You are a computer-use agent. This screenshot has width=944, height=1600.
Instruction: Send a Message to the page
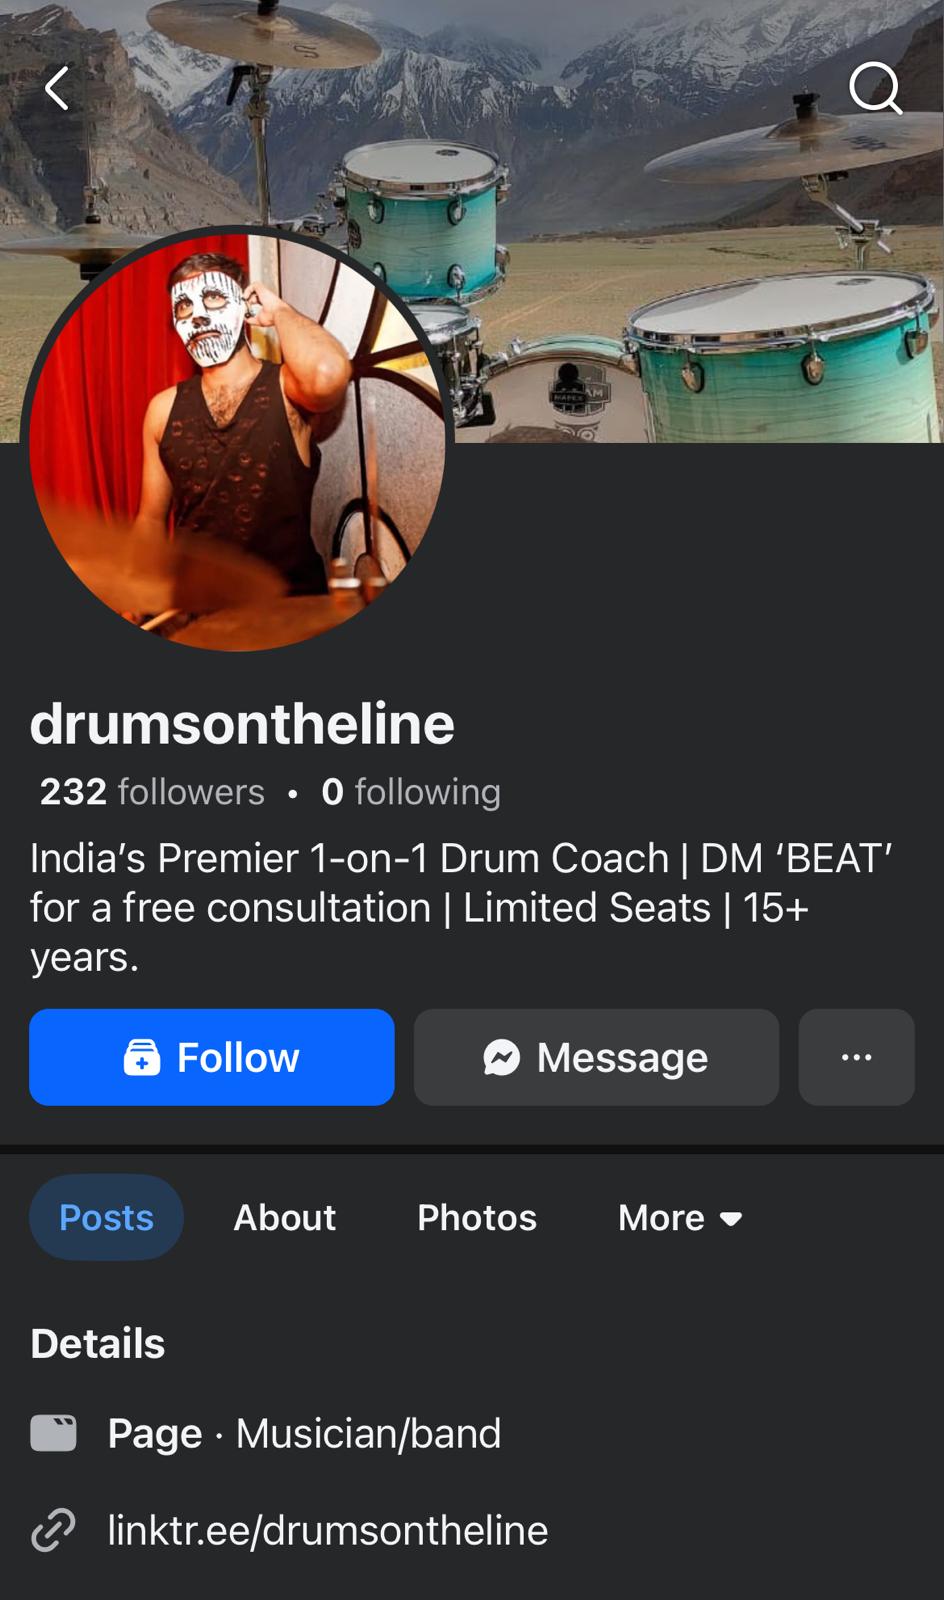pyautogui.click(x=596, y=1057)
